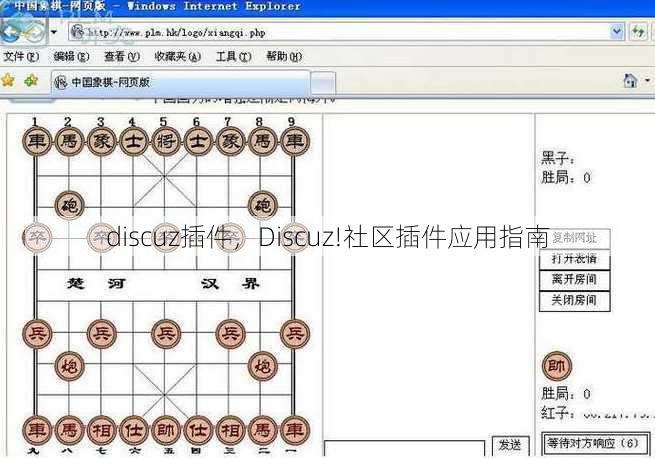Screen dimensions: 655x458
Task: Click the 复制网址 button
Action: coord(574,238)
